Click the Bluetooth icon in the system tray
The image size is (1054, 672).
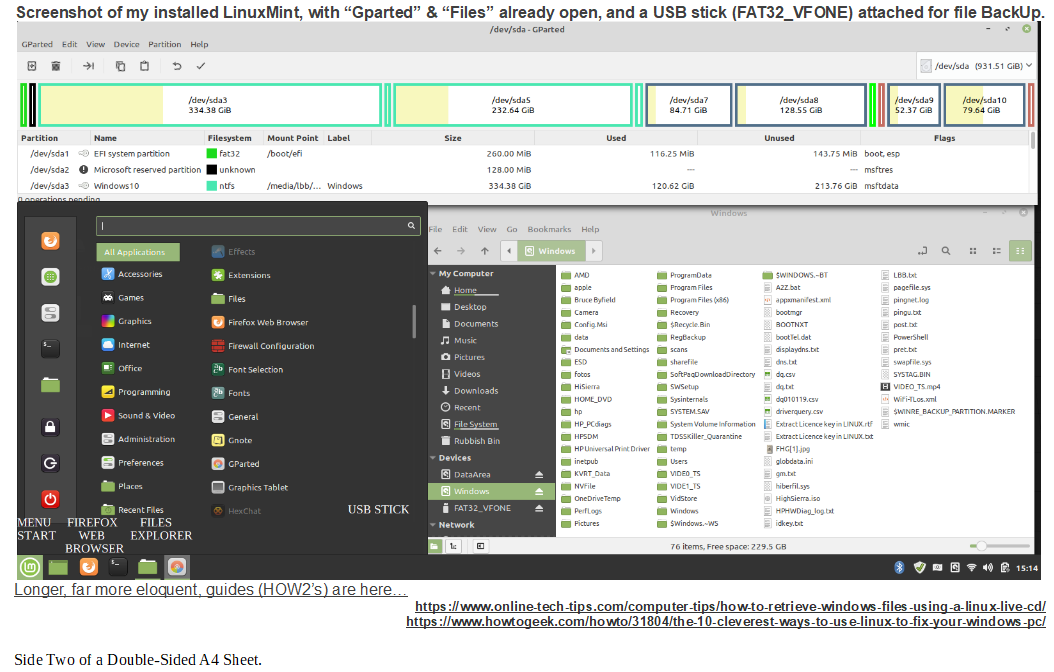pyautogui.click(x=899, y=567)
